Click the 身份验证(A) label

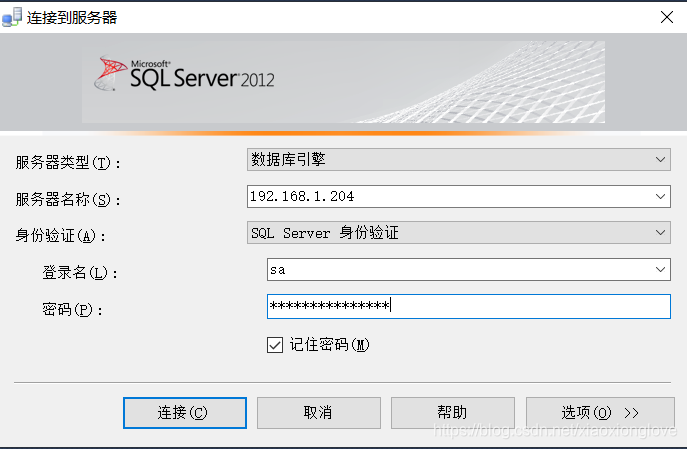point(60,236)
